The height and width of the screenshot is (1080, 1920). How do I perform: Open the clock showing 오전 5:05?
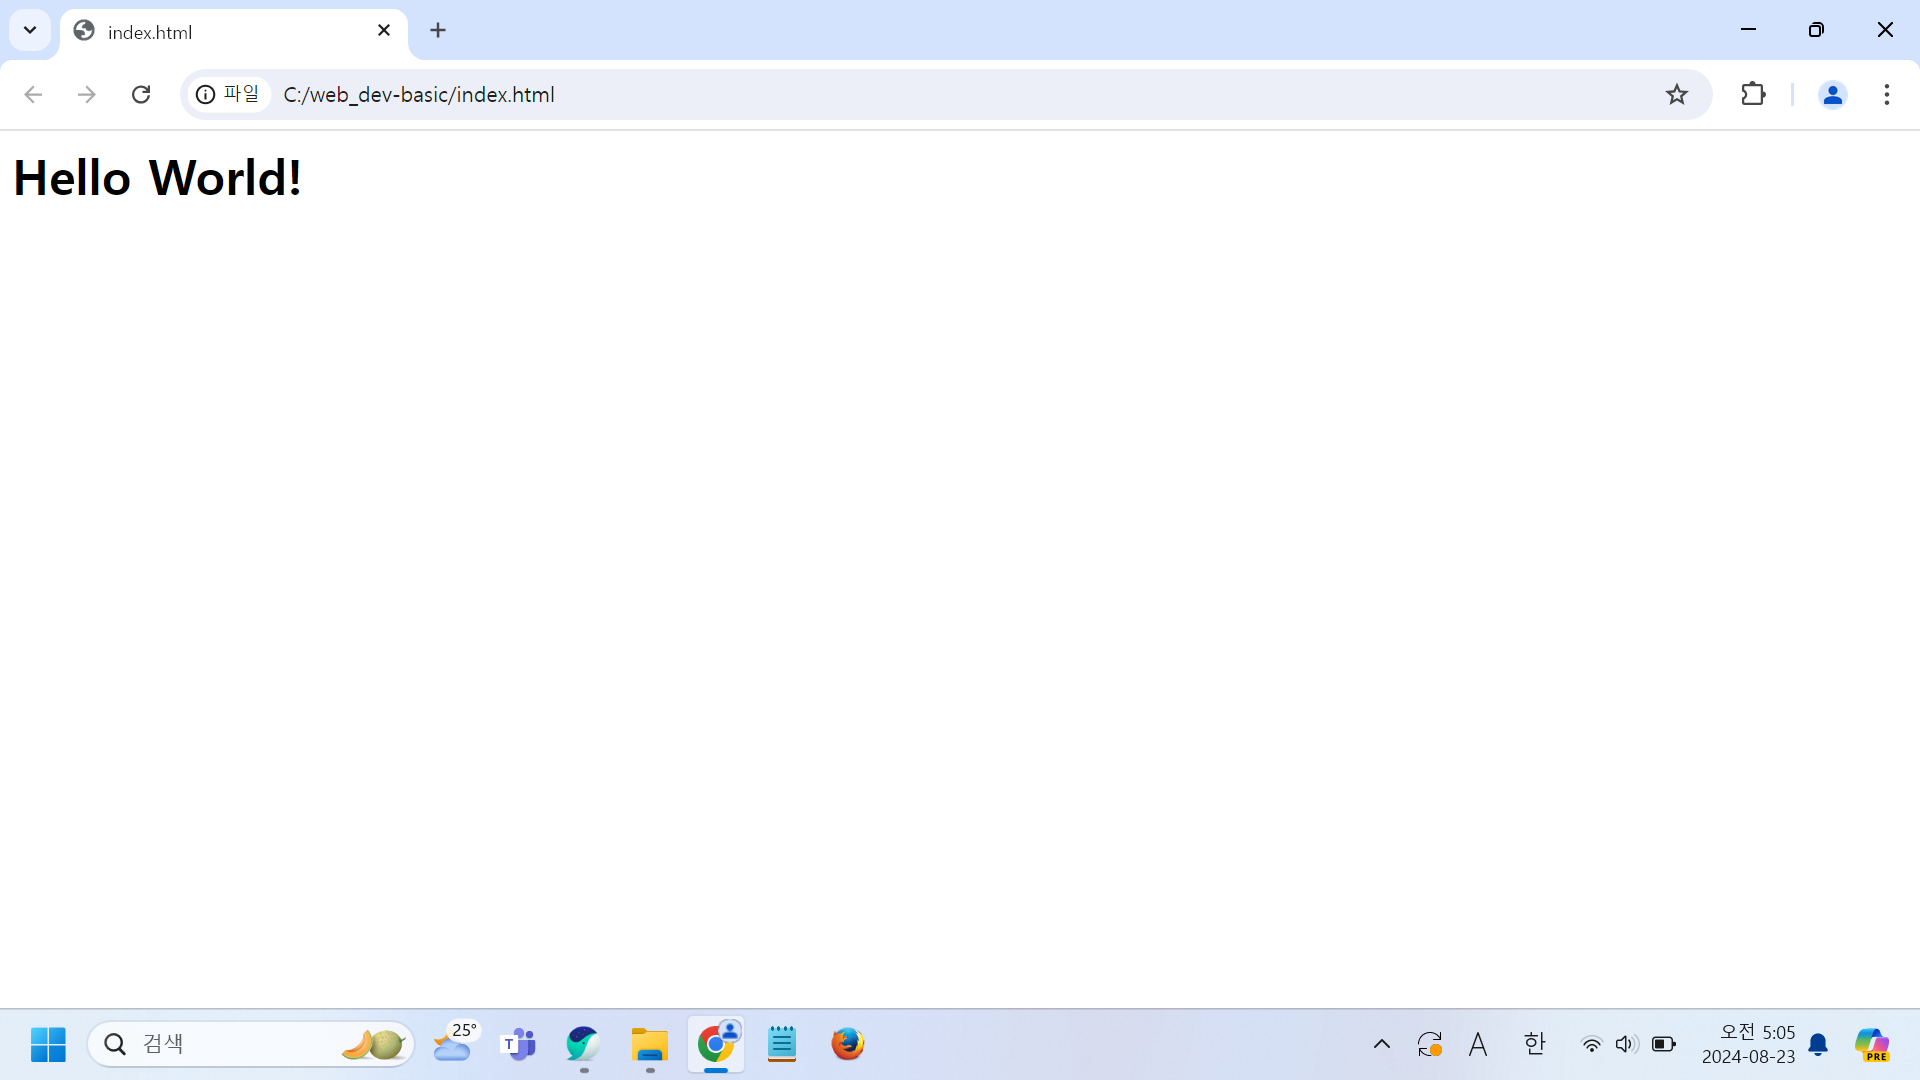click(1749, 1045)
